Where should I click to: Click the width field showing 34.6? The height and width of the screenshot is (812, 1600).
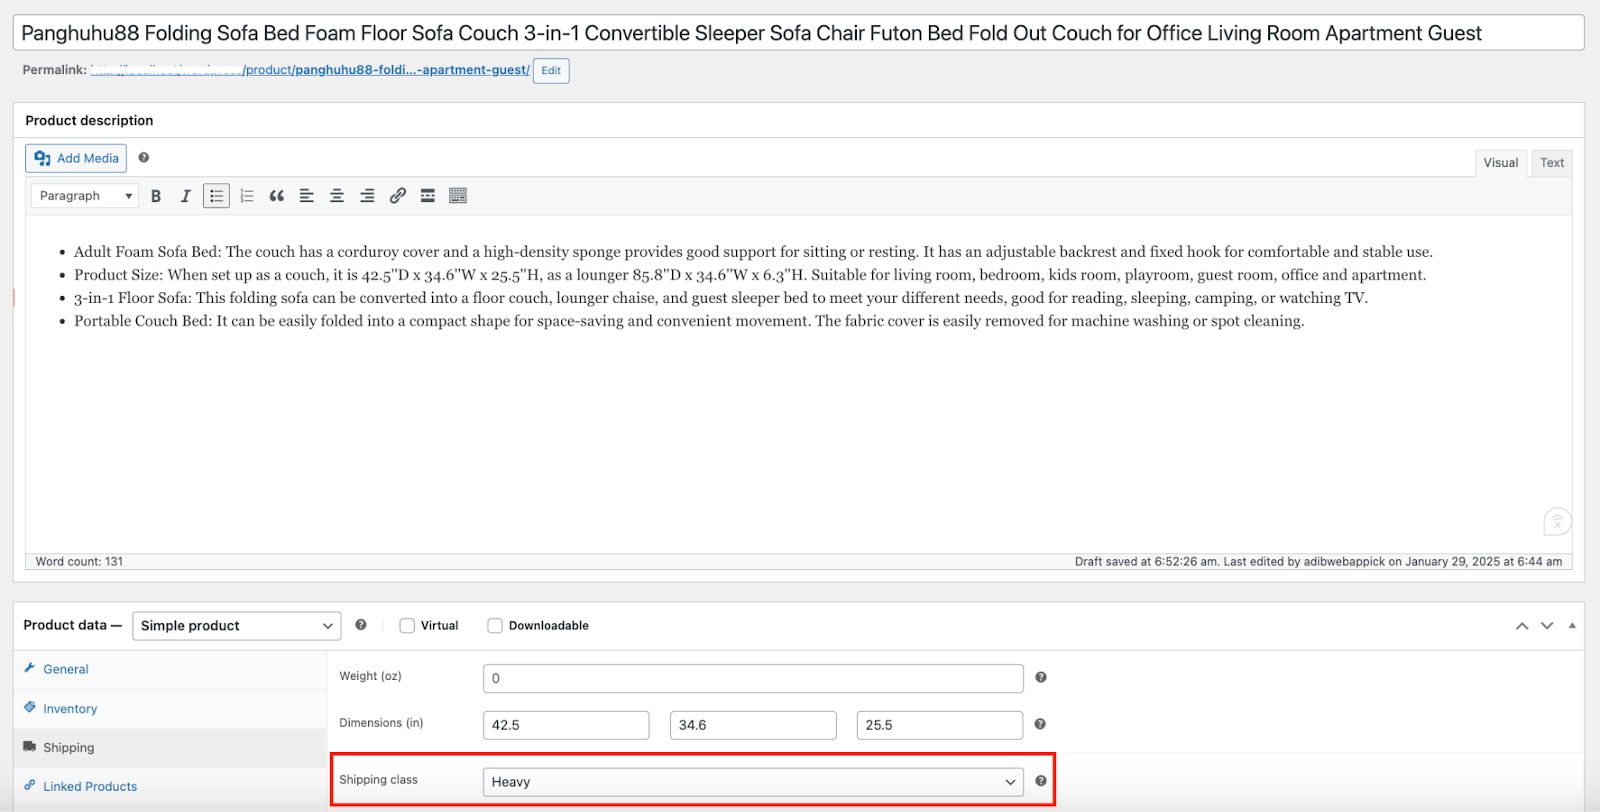coord(753,725)
